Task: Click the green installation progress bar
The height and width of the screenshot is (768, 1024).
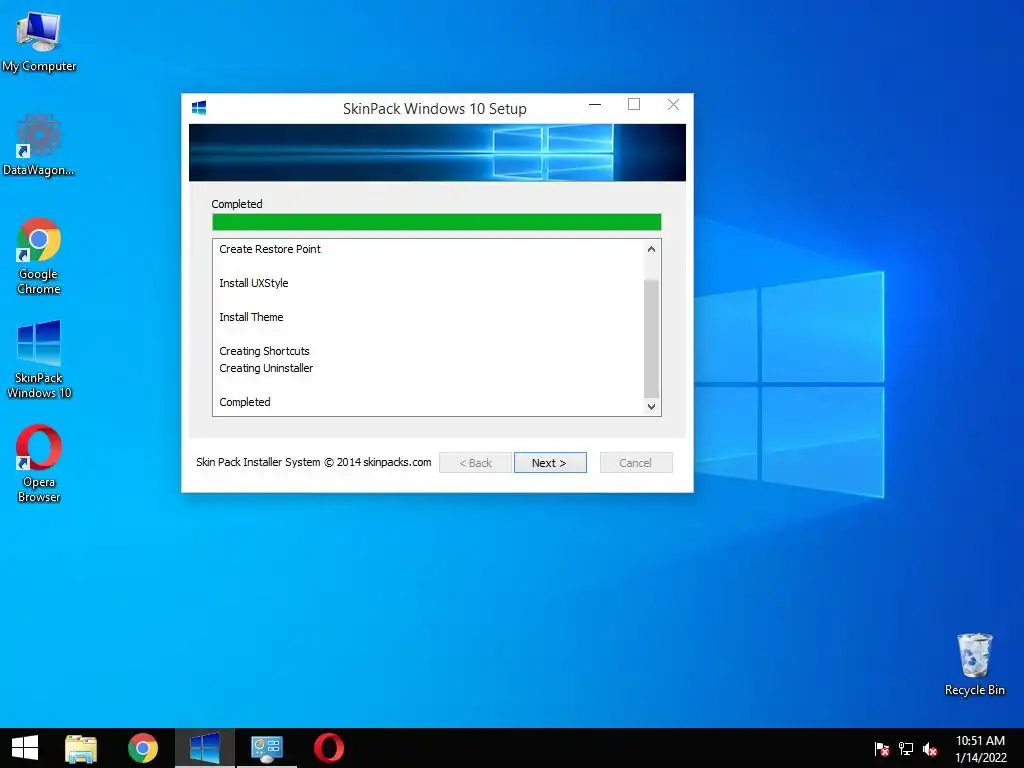Action: 437,222
